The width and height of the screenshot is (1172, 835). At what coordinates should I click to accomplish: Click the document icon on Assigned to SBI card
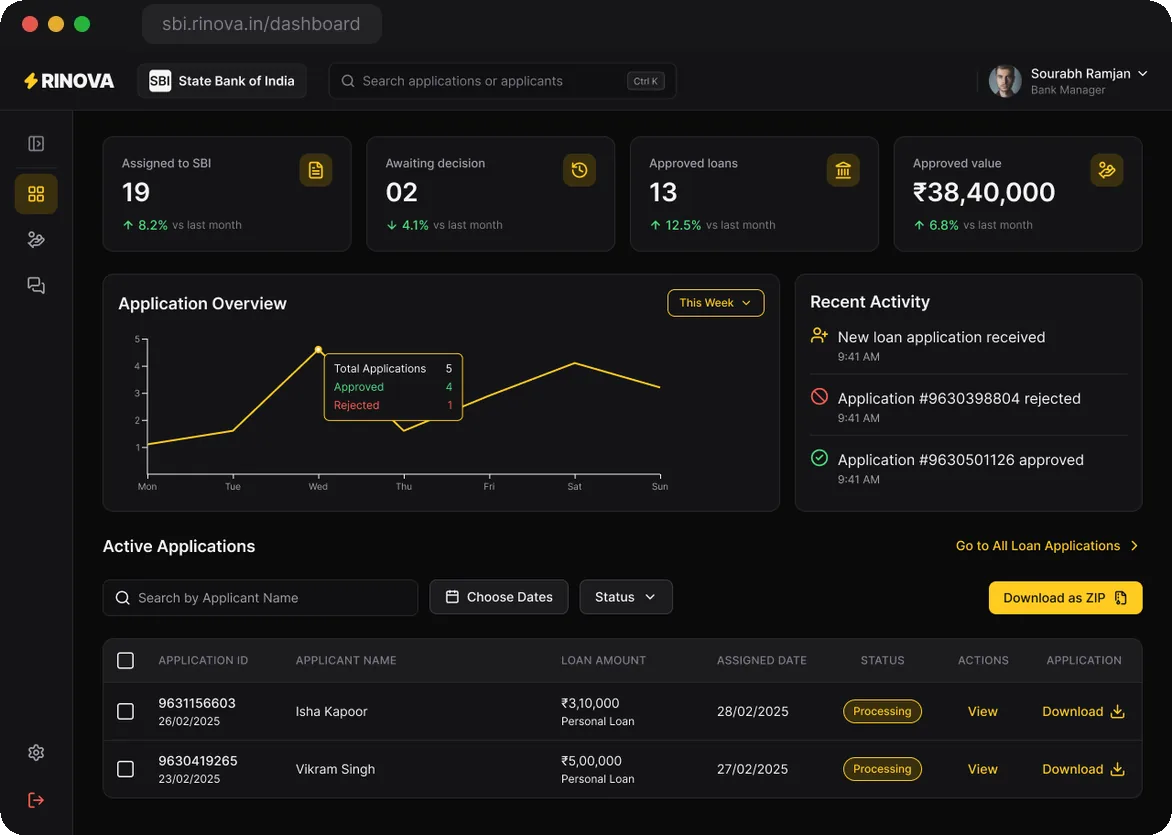point(316,170)
